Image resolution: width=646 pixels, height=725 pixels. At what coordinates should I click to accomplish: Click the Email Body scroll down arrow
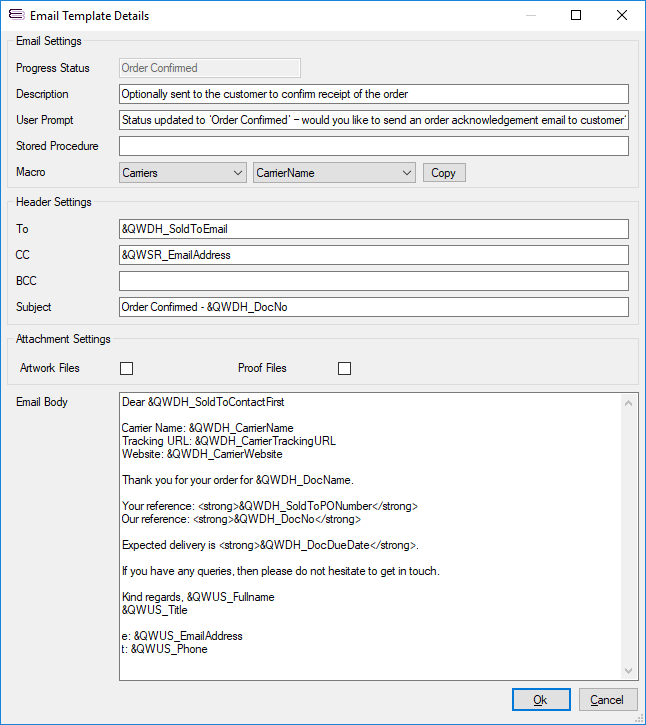628,671
